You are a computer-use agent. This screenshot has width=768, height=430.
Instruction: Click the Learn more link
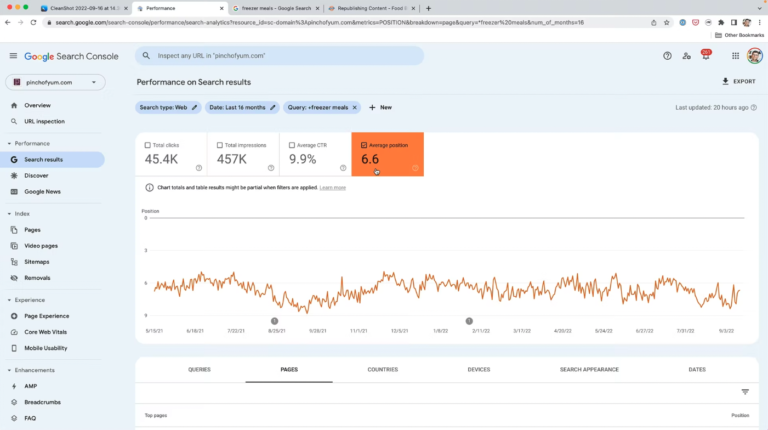tap(333, 188)
